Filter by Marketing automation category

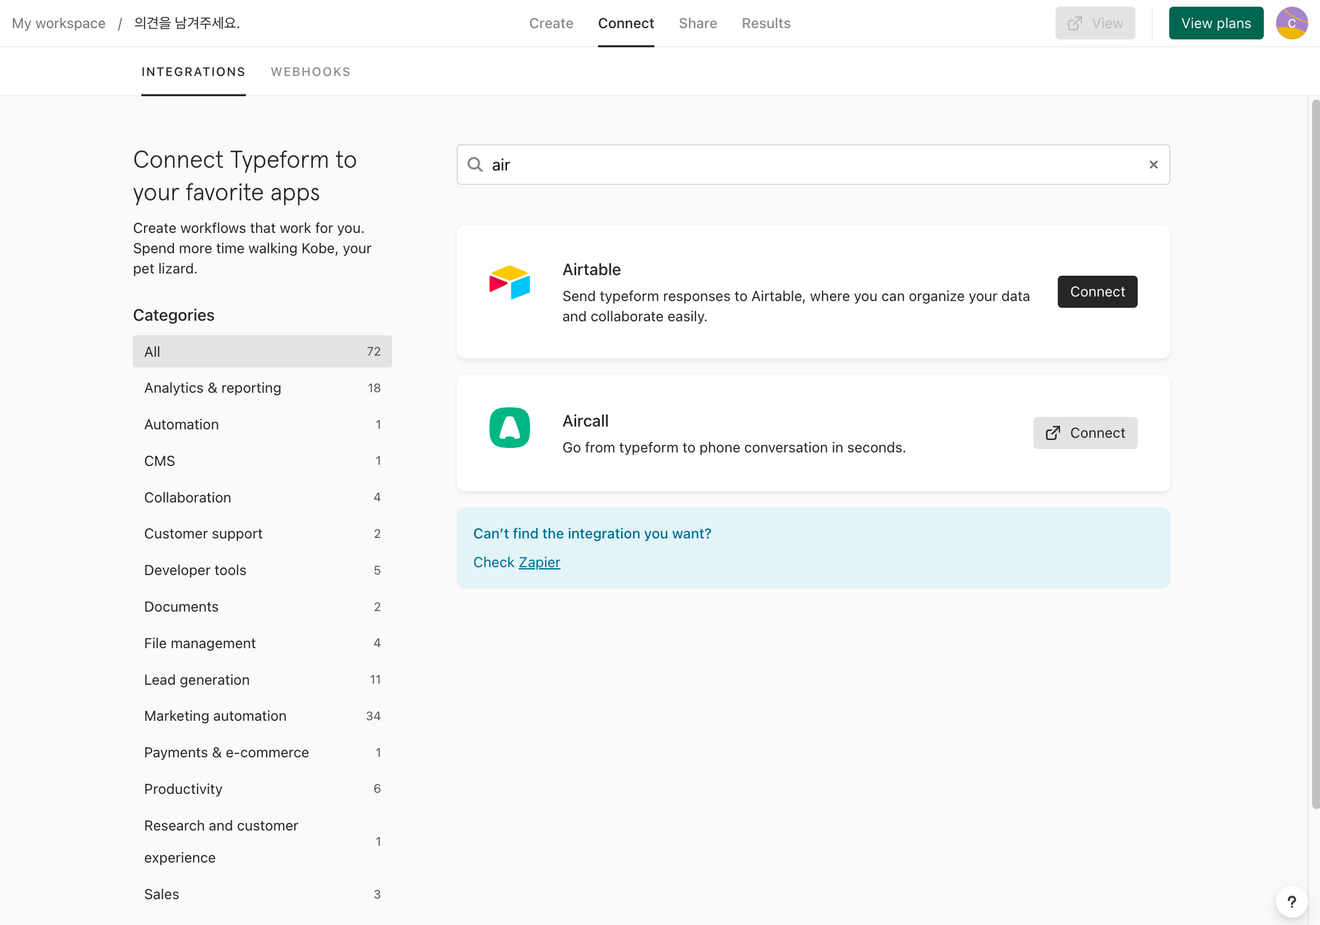[262, 717]
